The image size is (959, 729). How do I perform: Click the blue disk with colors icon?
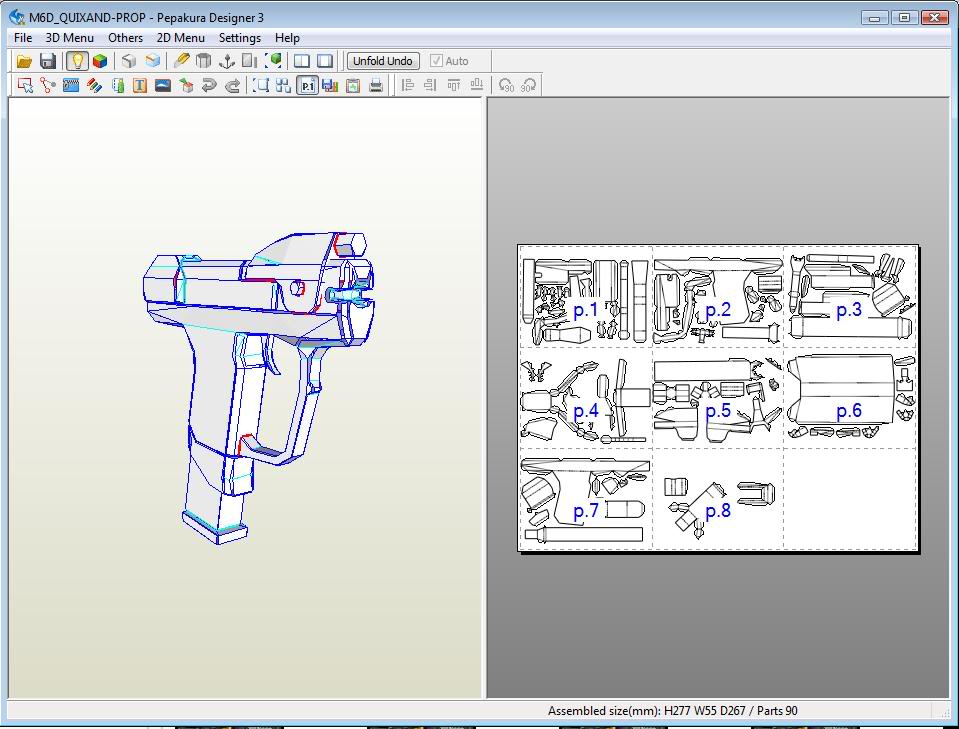[x=330, y=85]
